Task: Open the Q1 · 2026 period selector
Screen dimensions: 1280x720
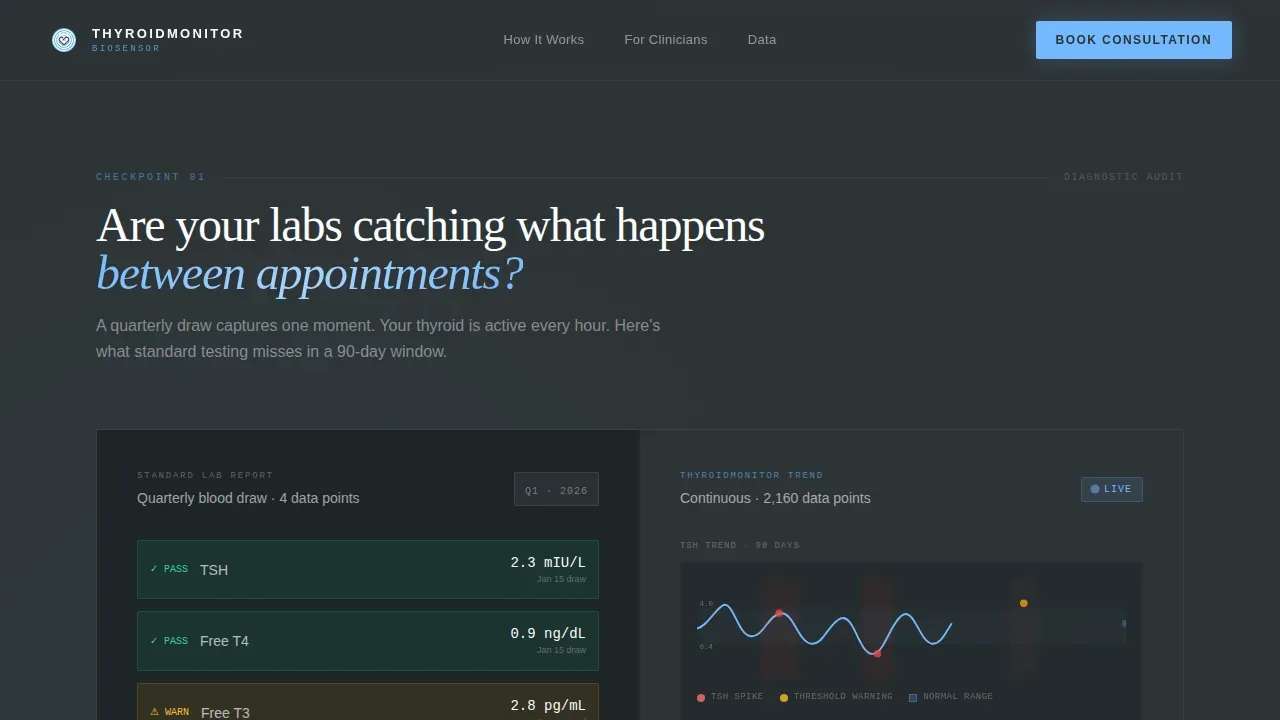Action: pyautogui.click(x=556, y=489)
